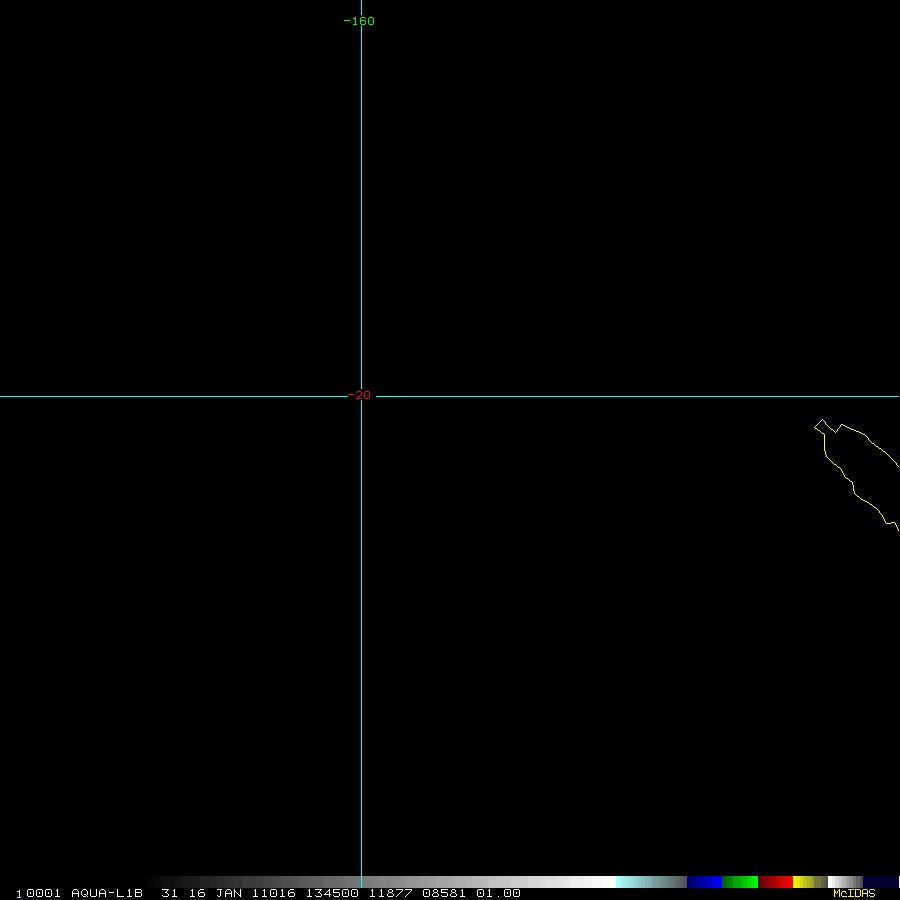Click the yellow coastline outline

(853, 489)
